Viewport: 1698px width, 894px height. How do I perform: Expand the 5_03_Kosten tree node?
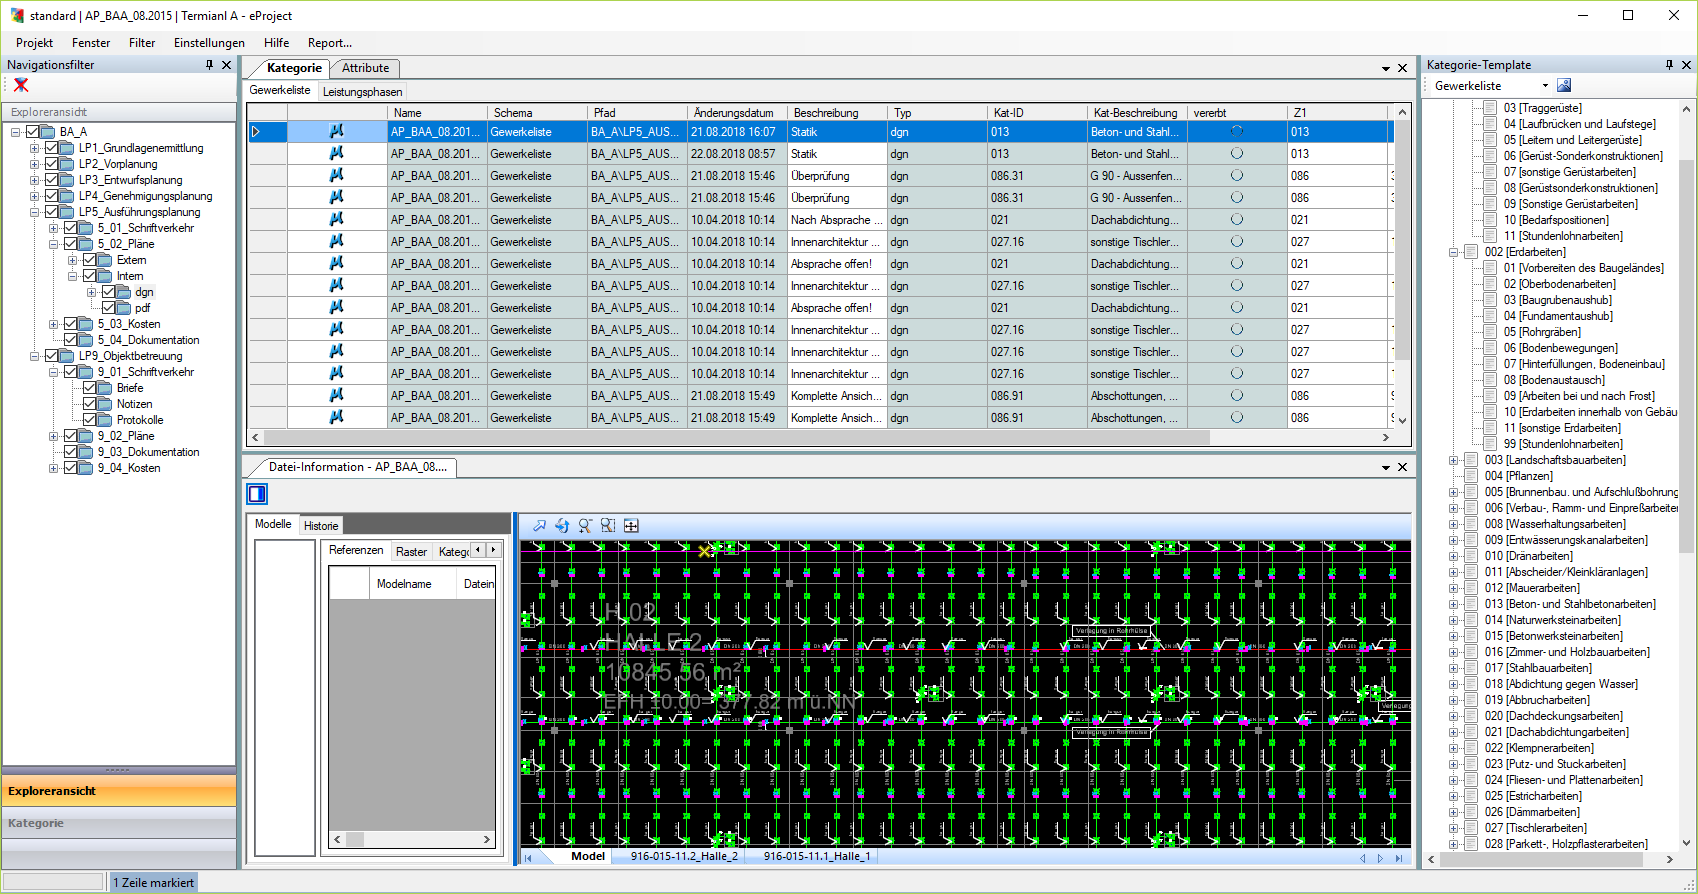(53, 324)
